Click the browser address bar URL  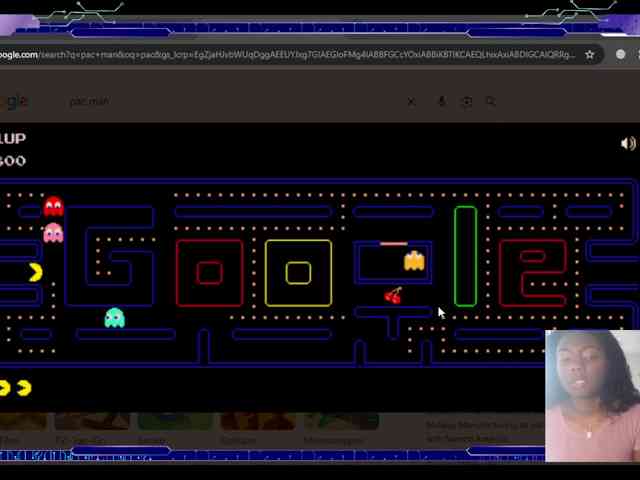click(x=290, y=55)
